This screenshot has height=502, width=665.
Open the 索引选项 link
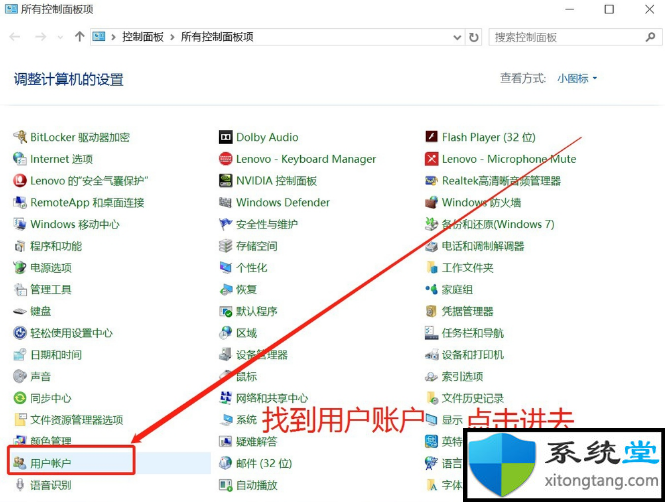coord(462,376)
